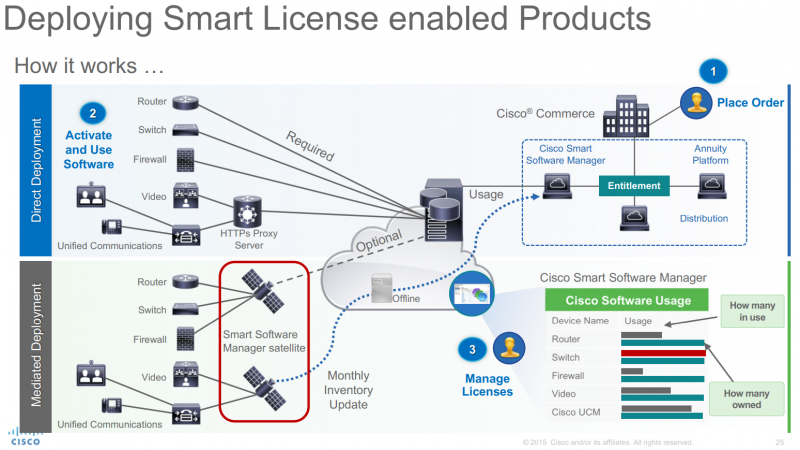The image size is (800, 450).
Task: Click the 'HTTPs Proxy Server' label
Action: [x=248, y=239]
